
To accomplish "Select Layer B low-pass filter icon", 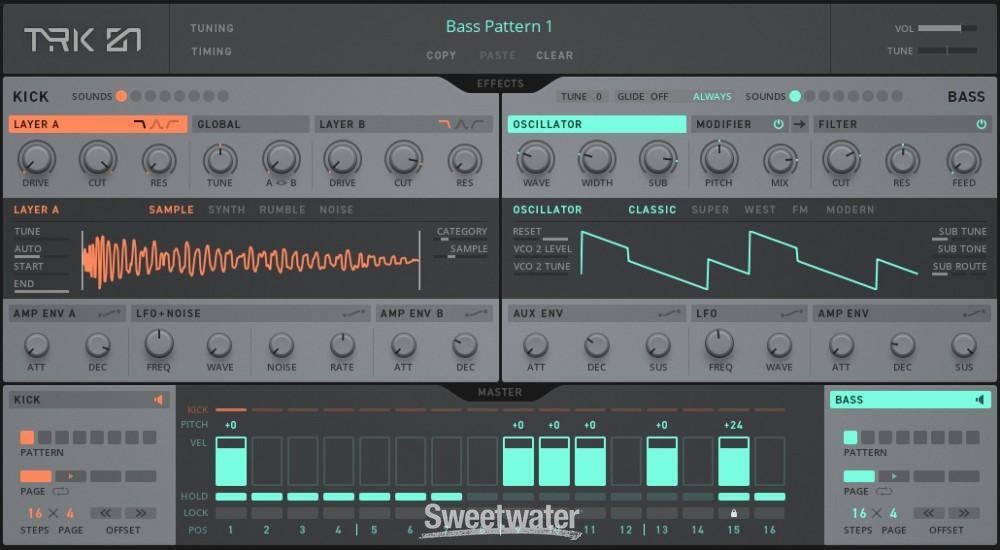I will [445, 124].
